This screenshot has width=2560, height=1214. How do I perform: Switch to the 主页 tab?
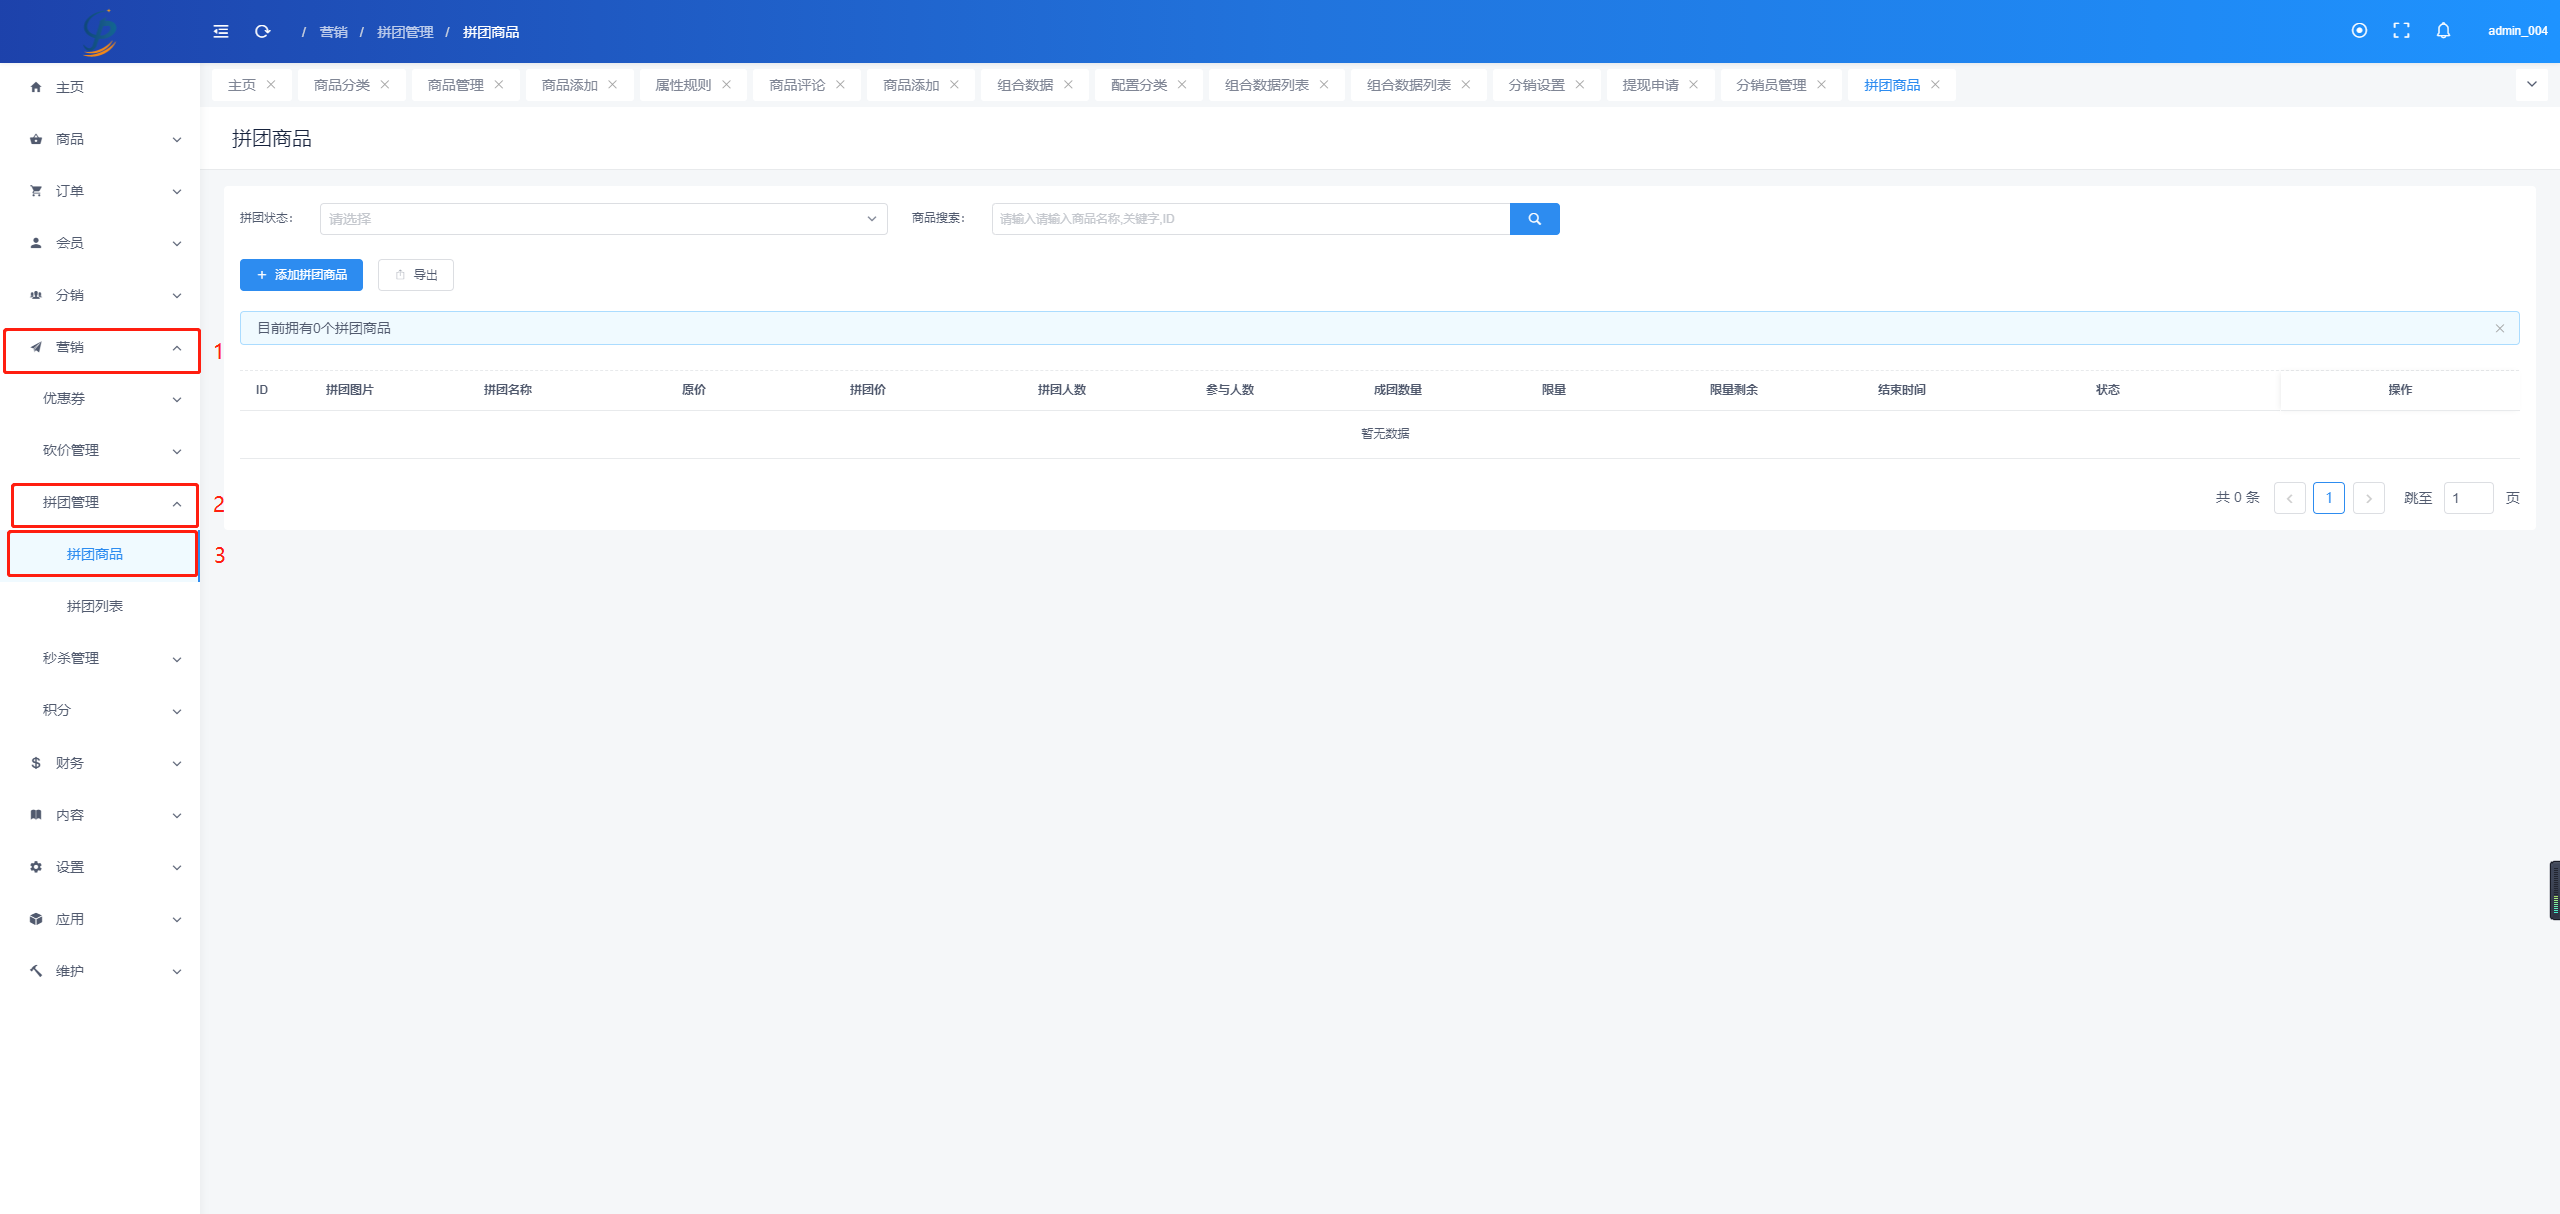[242, 85]
